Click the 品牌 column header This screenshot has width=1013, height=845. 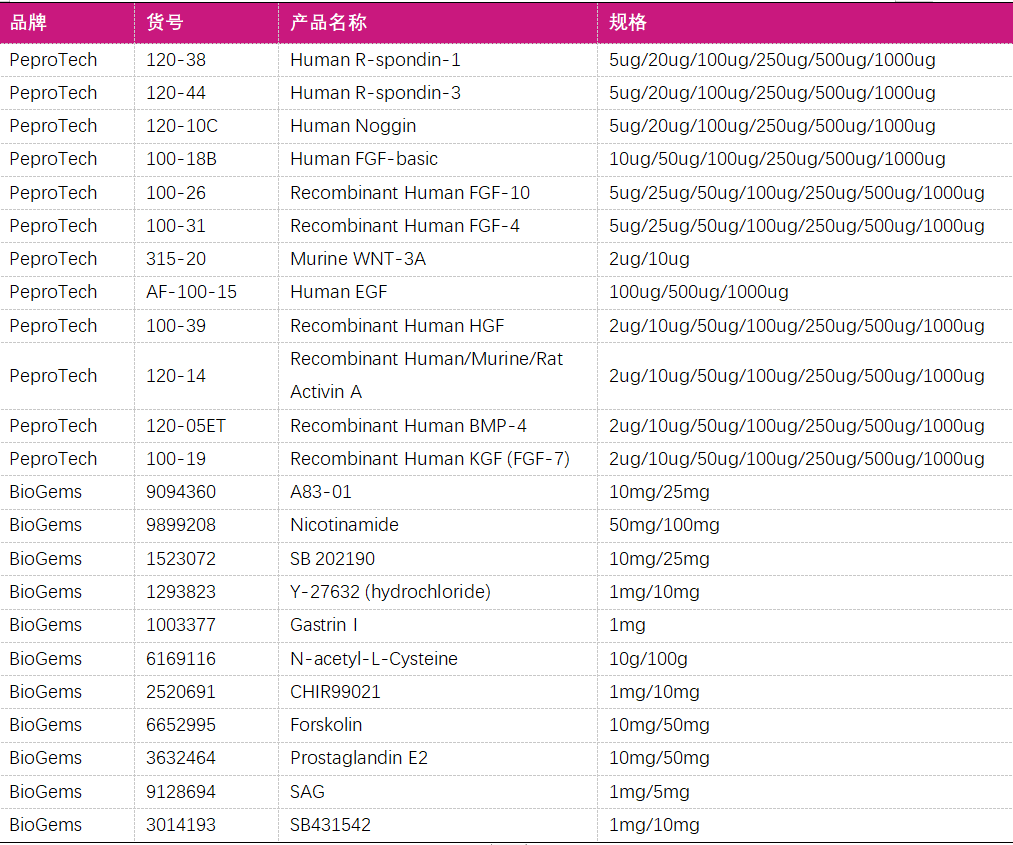pyautogui.click(x=28, y=23)
